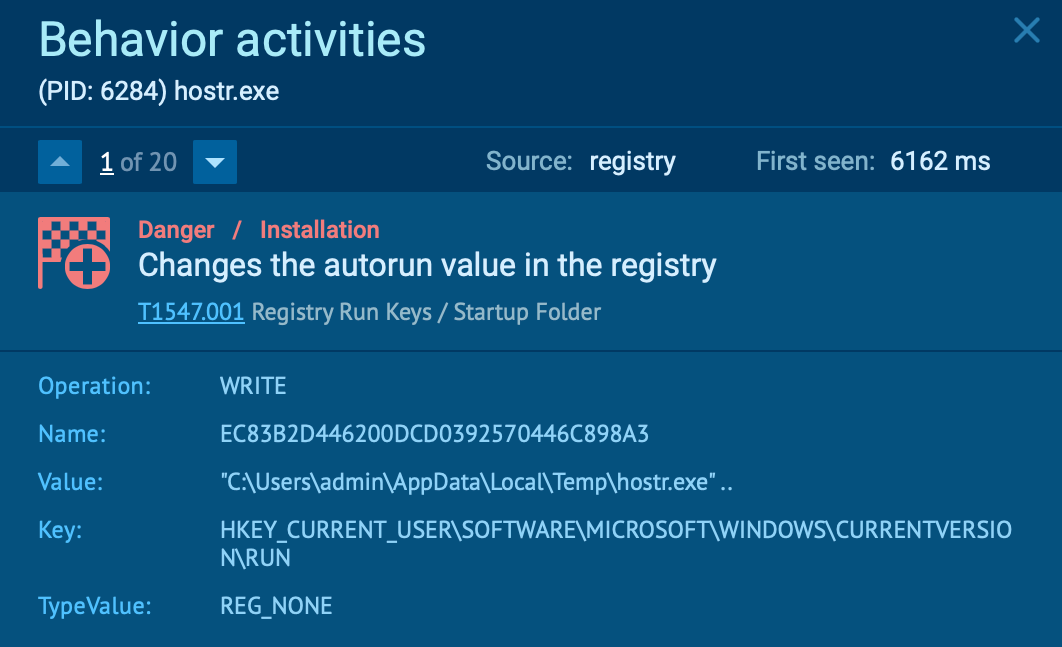
Task: Select the WRITE operation value
Action: 253,385
